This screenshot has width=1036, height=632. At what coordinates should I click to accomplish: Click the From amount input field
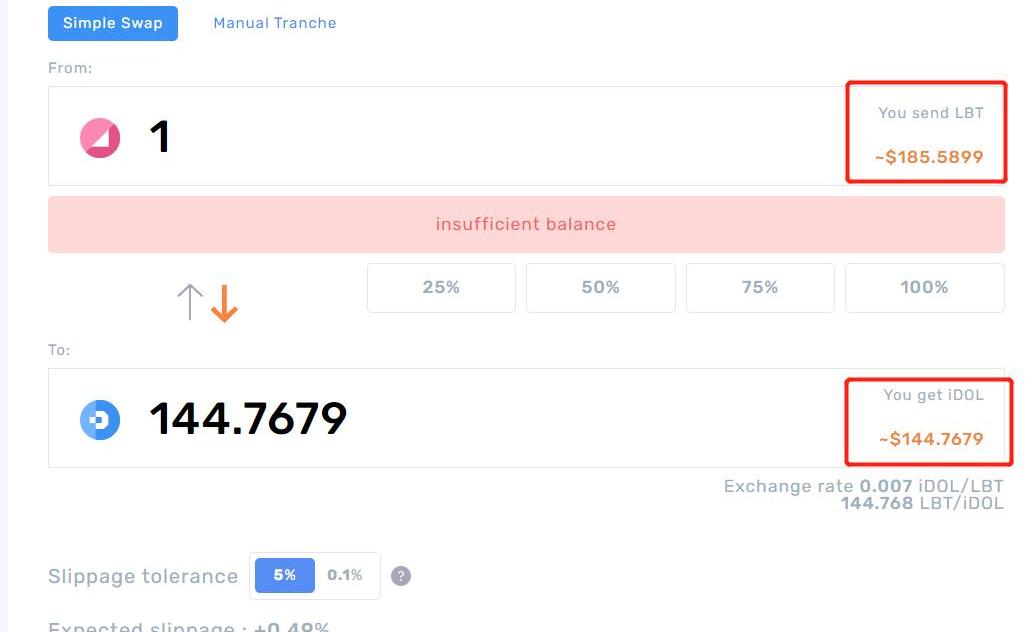(480, 137)
